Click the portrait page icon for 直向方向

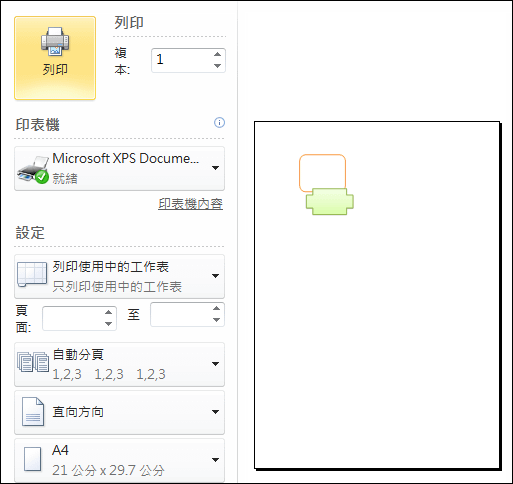(33, 412)
